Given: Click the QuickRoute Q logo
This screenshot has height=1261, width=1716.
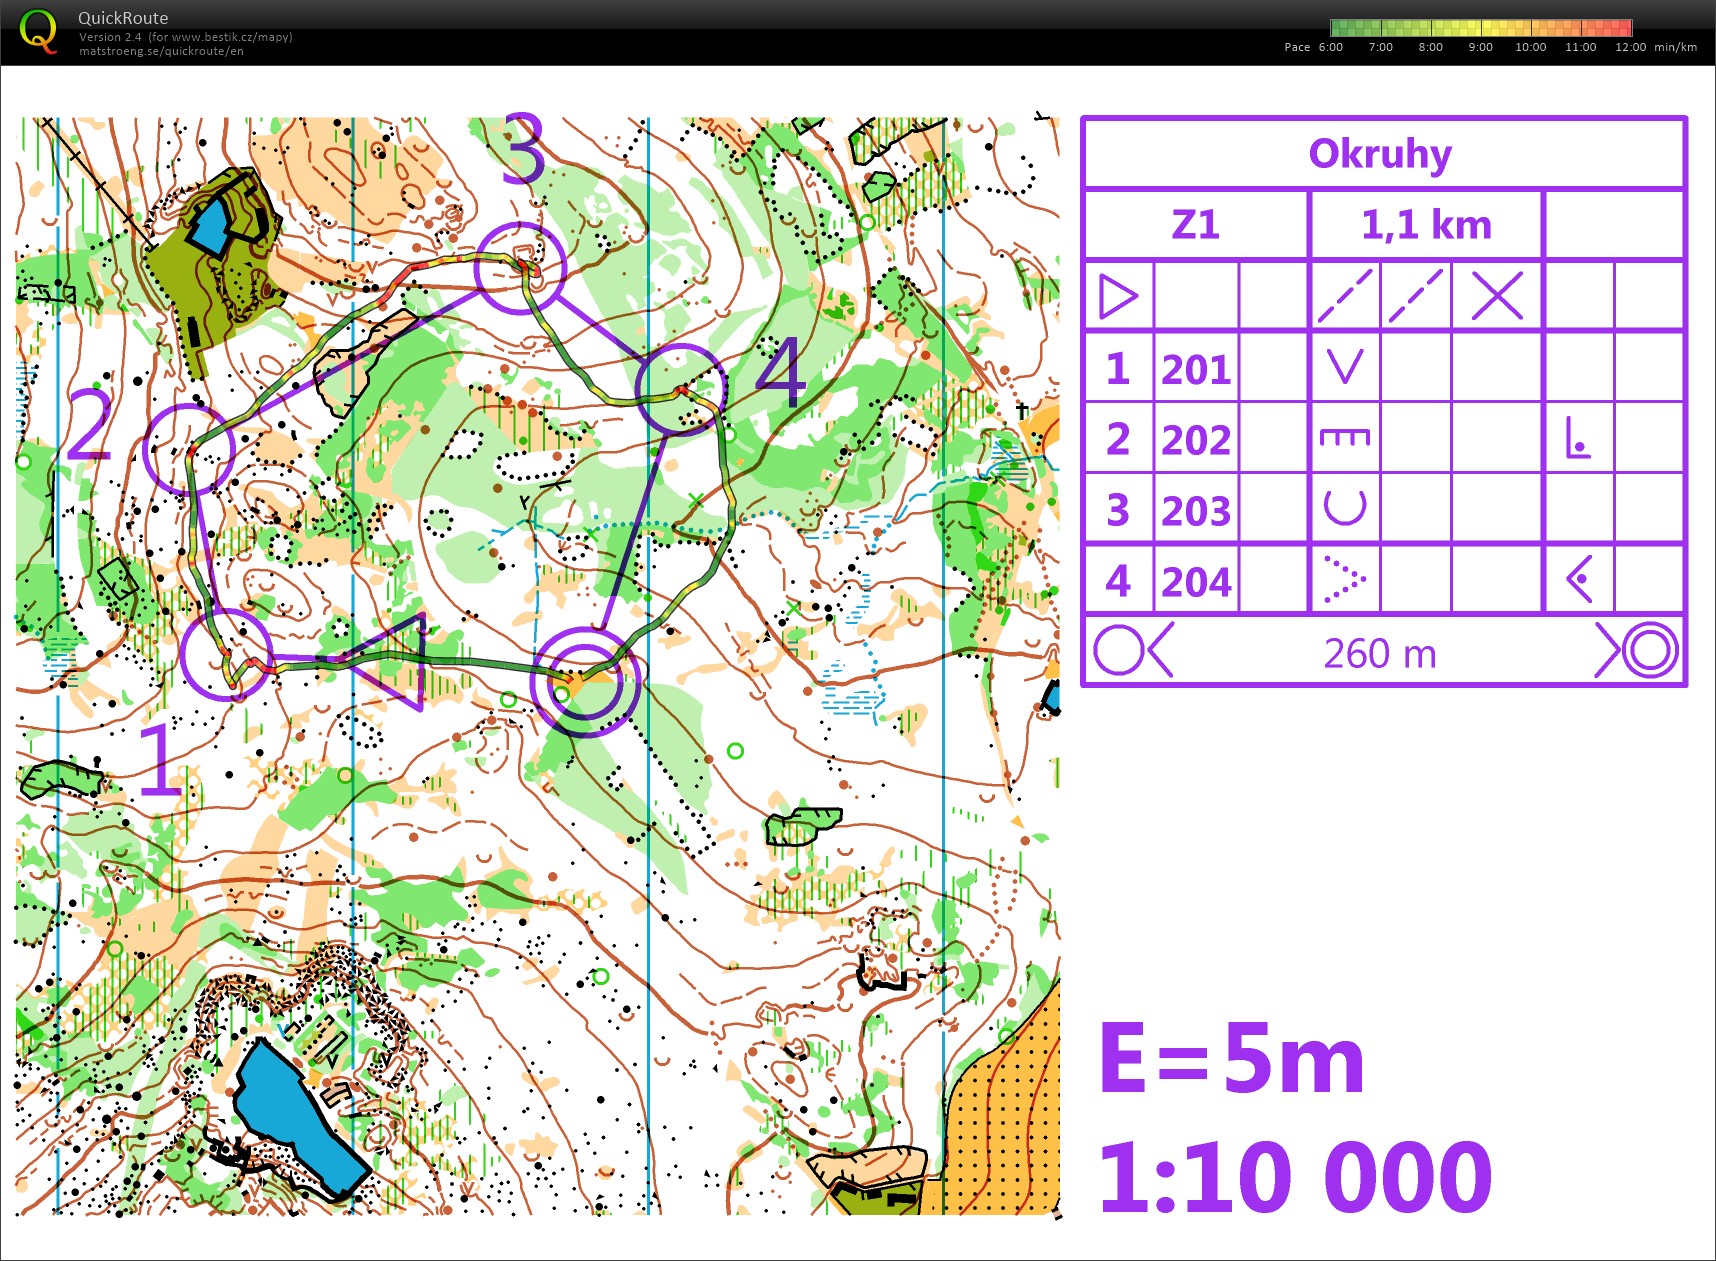Looking at the screenshot, I should [x=38, y=31].
